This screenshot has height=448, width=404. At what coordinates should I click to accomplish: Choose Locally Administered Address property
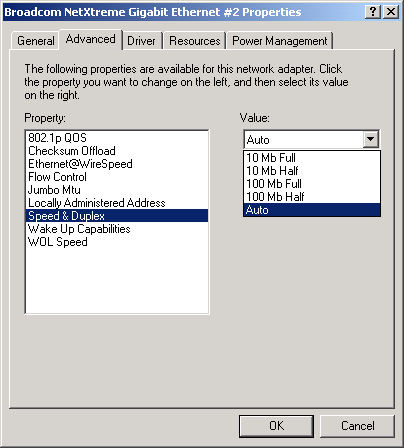(x=117, y=203)
